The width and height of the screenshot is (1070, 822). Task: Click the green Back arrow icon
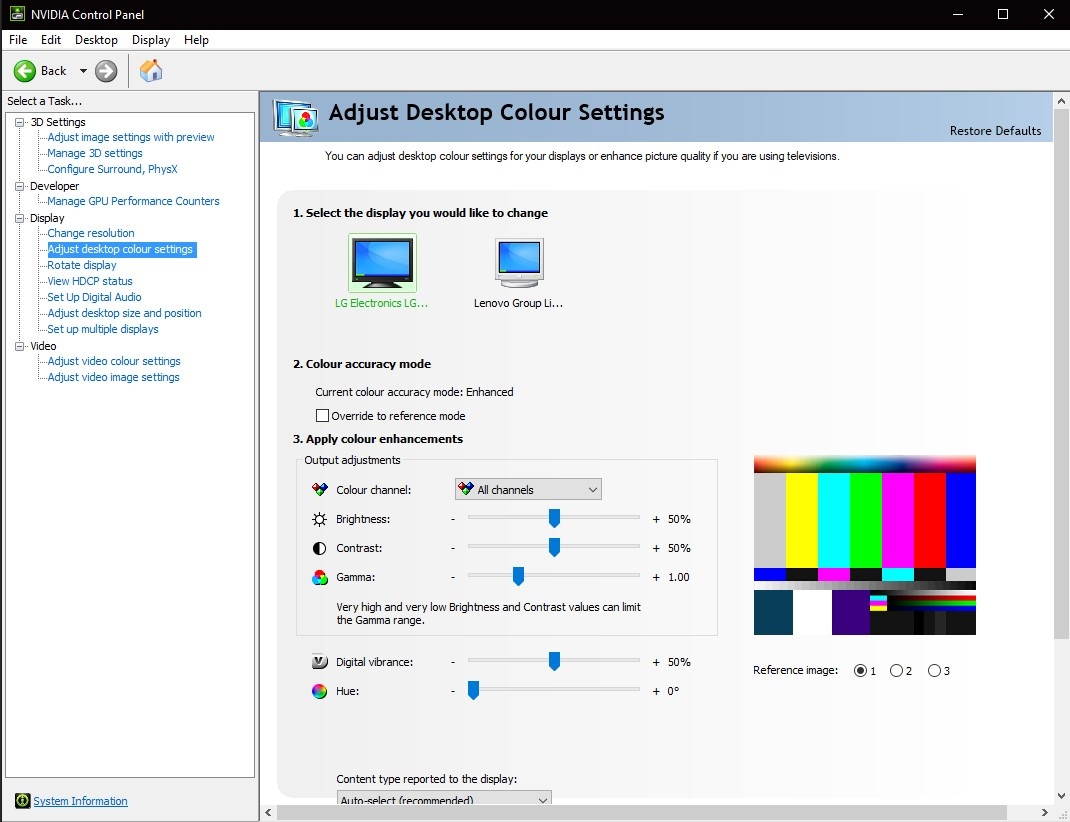[x=25, y=71]
